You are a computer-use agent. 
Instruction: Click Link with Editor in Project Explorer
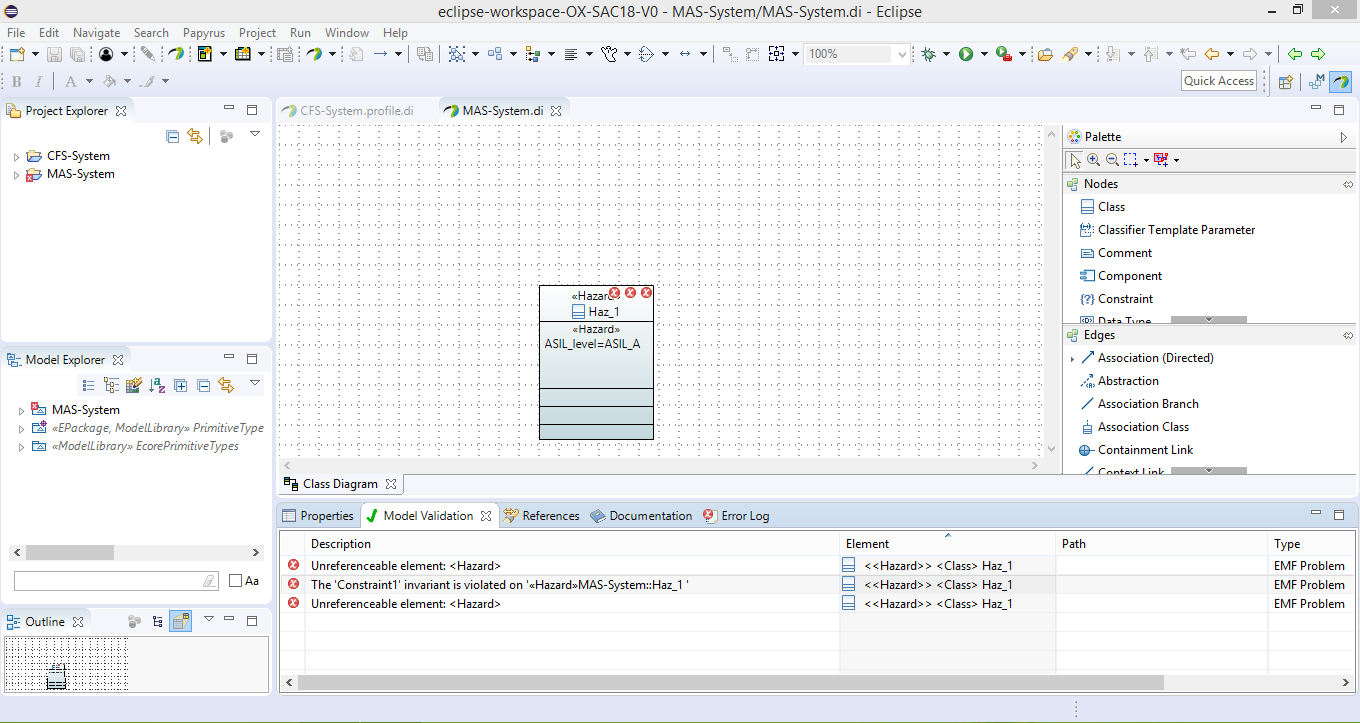tap(195, 136)
